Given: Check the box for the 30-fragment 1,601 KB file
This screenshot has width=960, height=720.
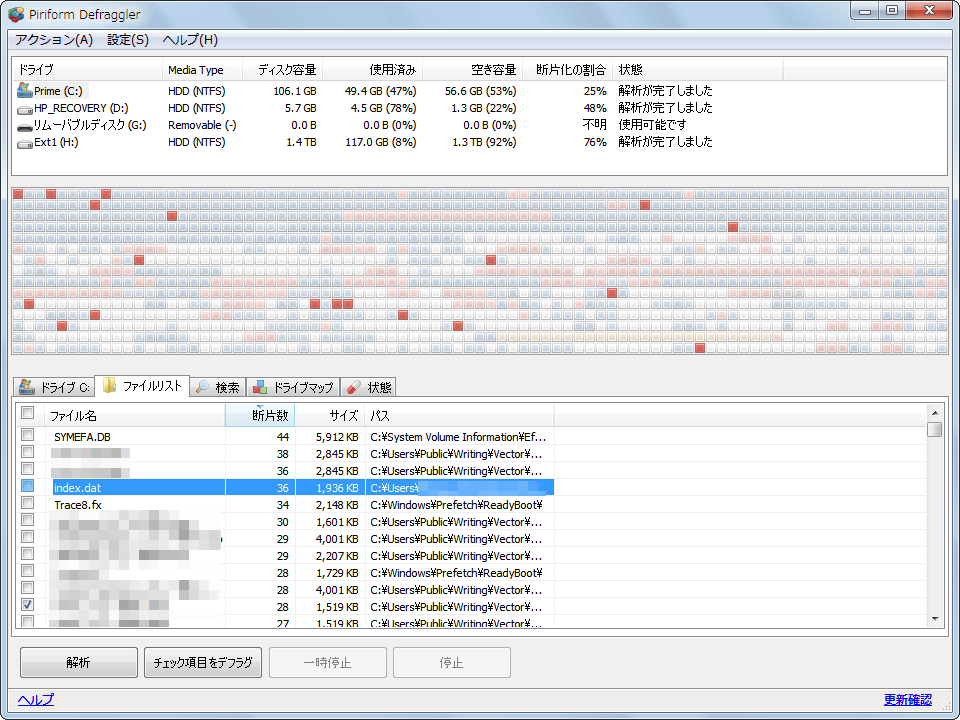Looking at the screenshot, I should pyautogui.click(x=28, y=520).
